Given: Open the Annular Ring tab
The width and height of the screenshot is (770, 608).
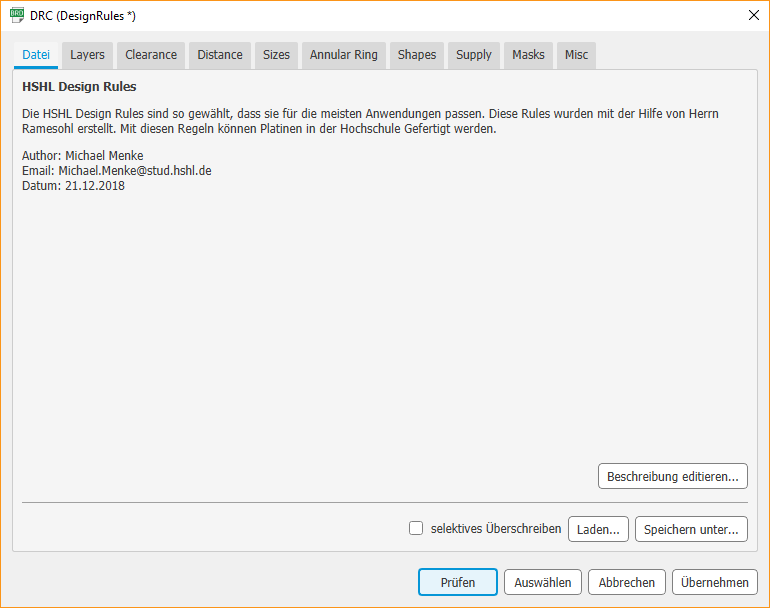Looking at the screenshot, I should pos(344,55).
